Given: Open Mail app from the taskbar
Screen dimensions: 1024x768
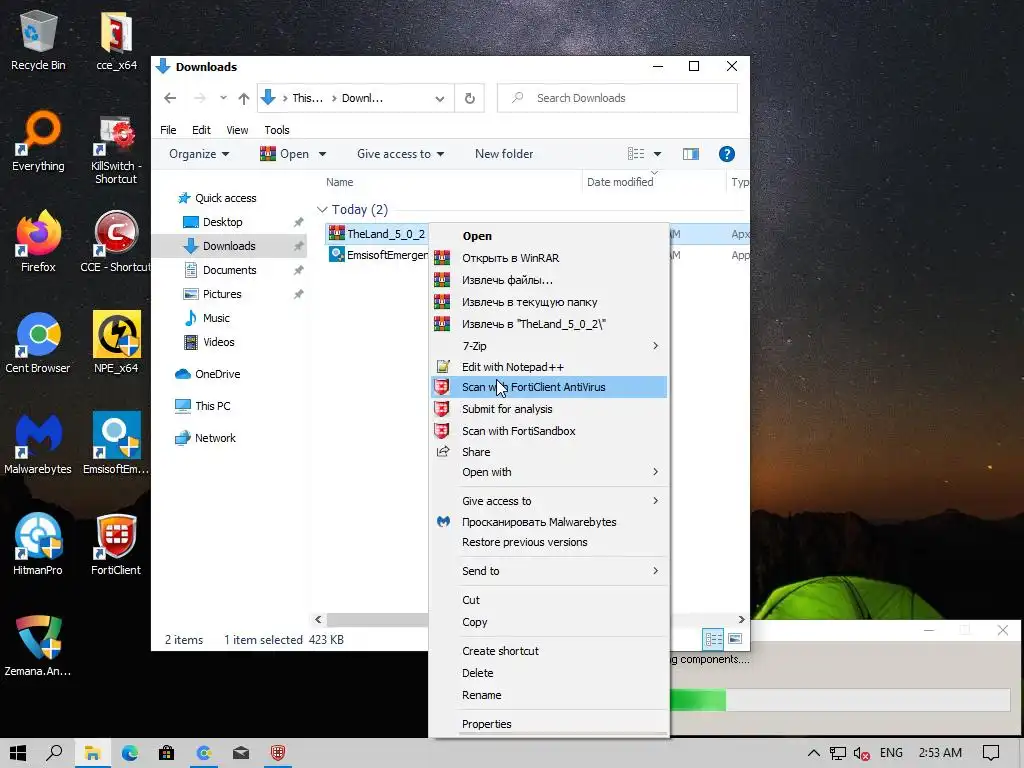Looking at the screenshot, I should click(241, 753).
